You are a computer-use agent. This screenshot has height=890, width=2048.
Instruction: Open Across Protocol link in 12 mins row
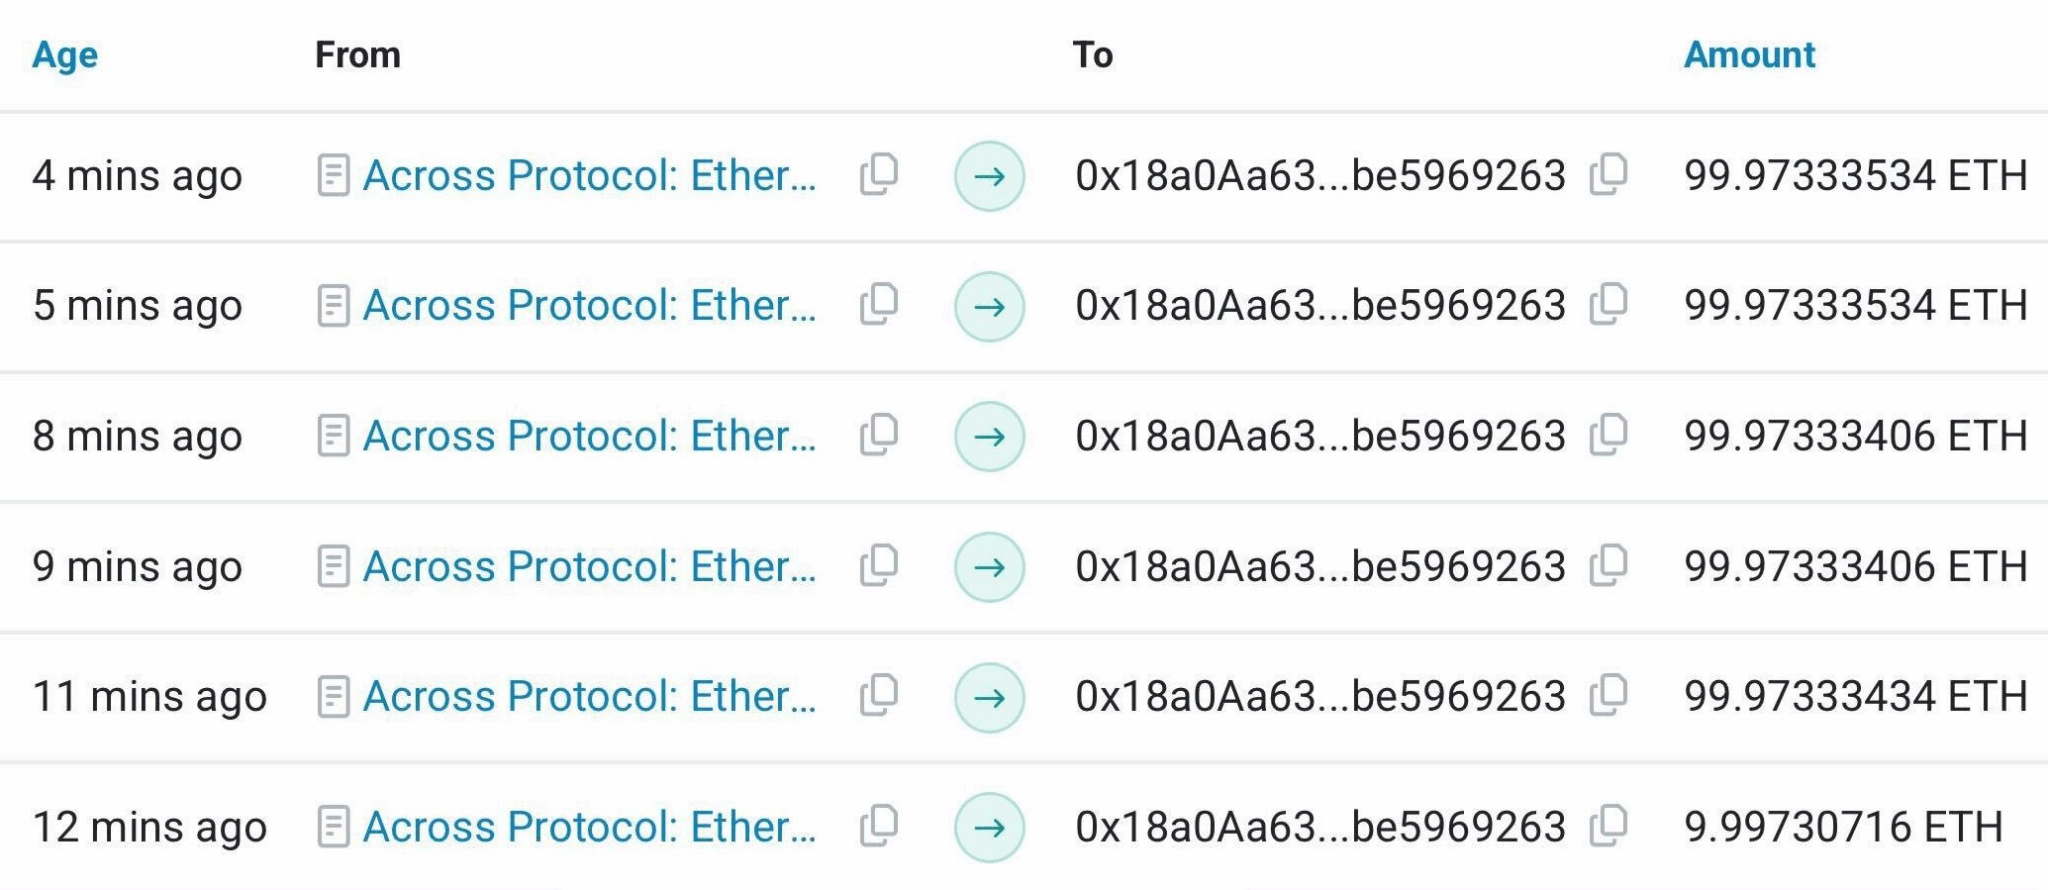589,827
